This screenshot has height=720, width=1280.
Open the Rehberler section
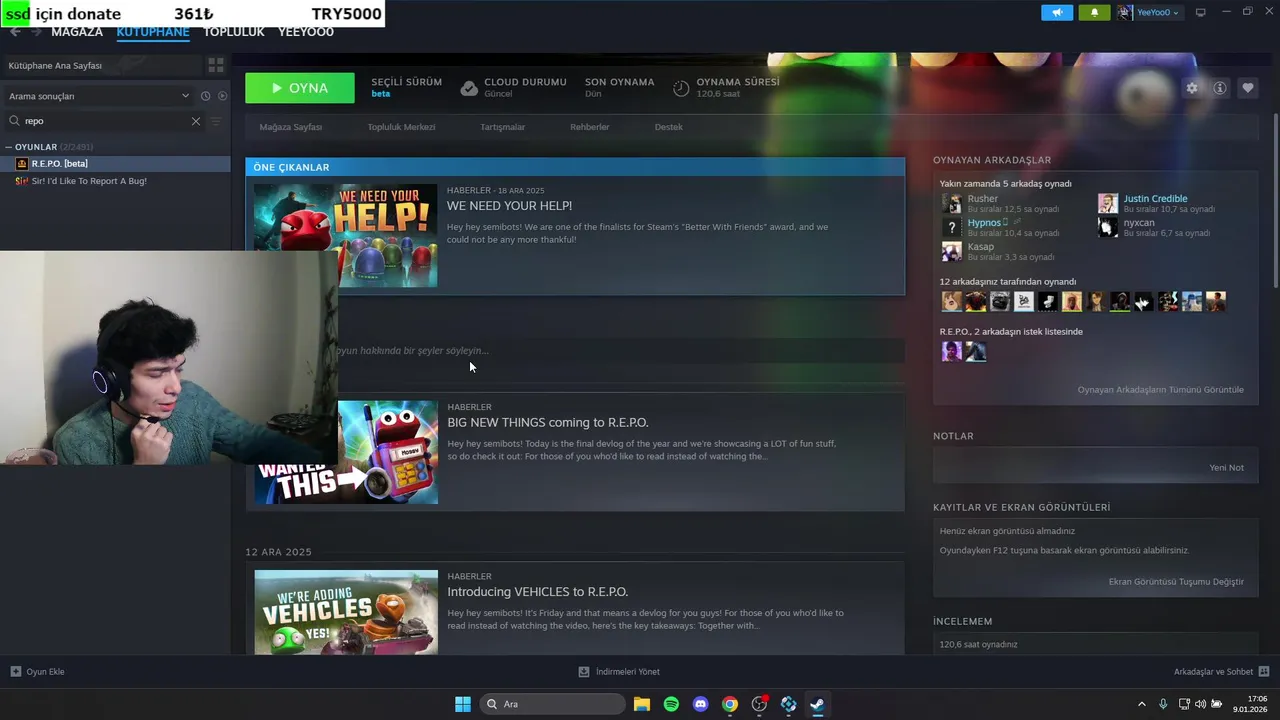[590, 127]
